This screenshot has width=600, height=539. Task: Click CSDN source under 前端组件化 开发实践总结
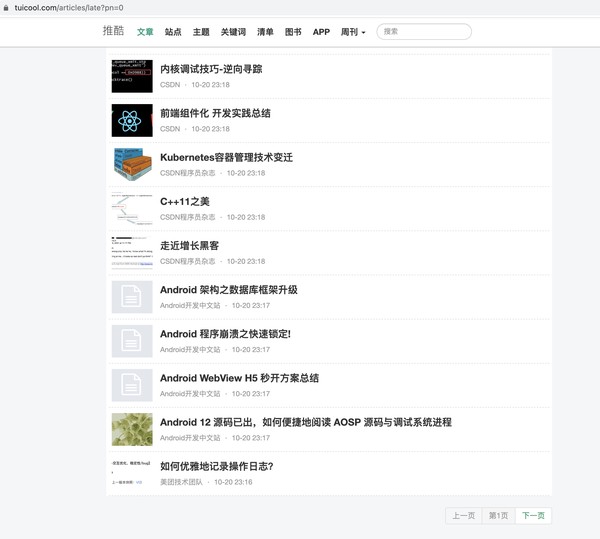tap(170, 129)
